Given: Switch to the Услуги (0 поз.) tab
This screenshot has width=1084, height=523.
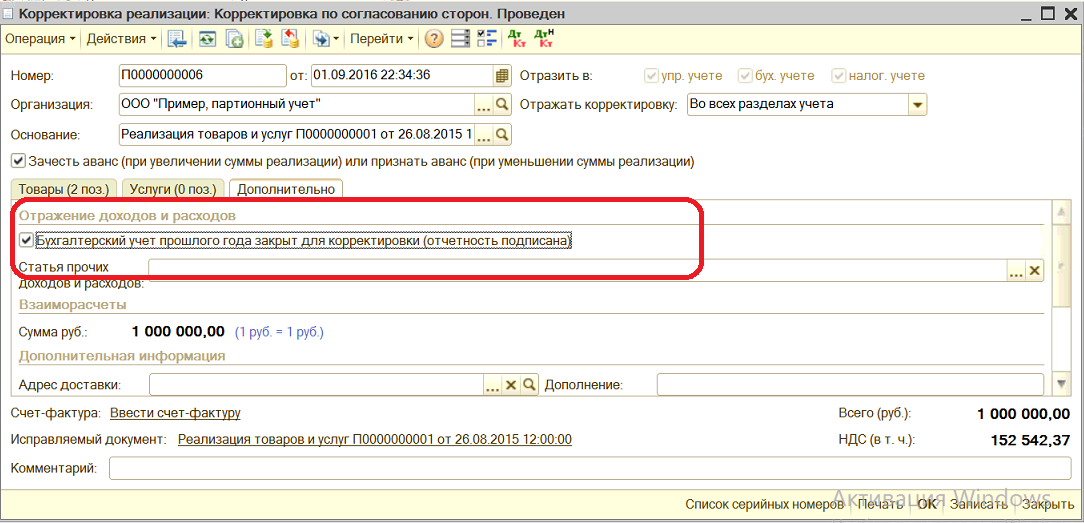Looking at the screenshot, I should tap(174, 189).
